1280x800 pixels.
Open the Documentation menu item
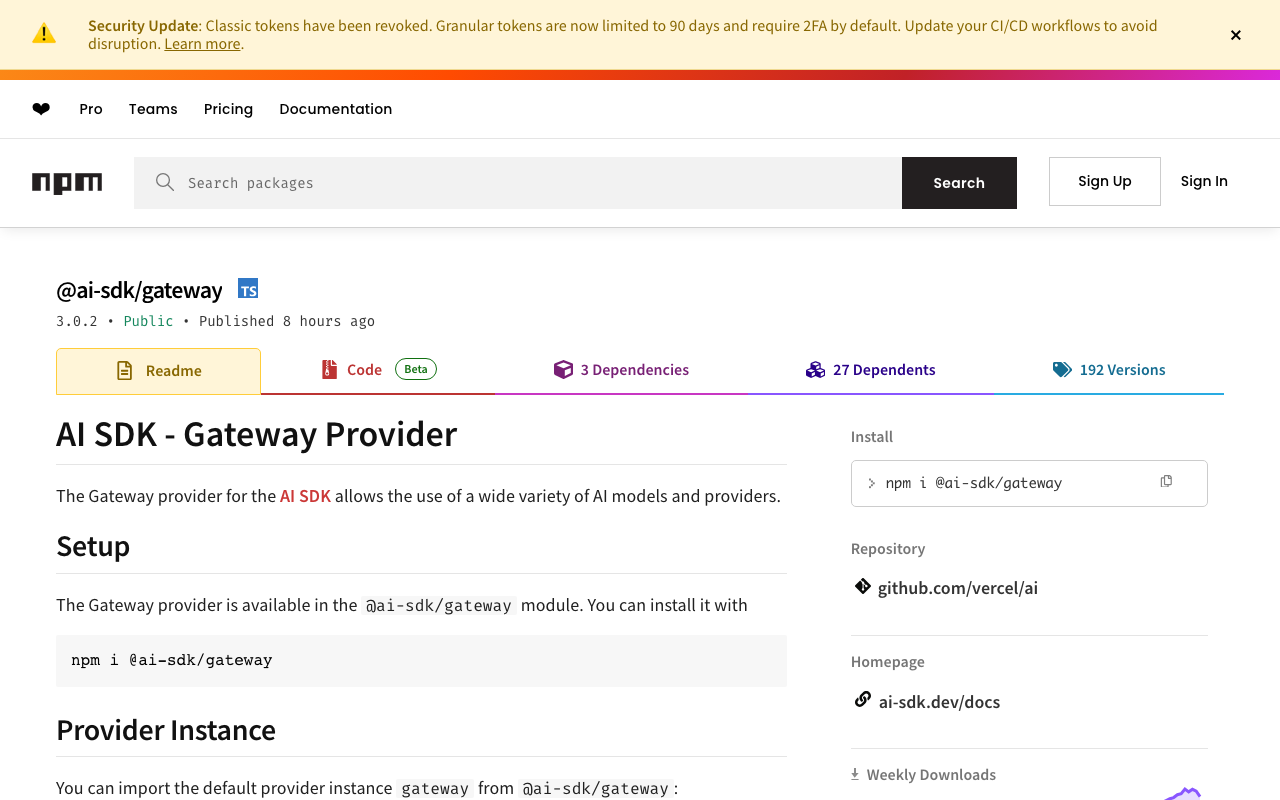pos(335,109)
